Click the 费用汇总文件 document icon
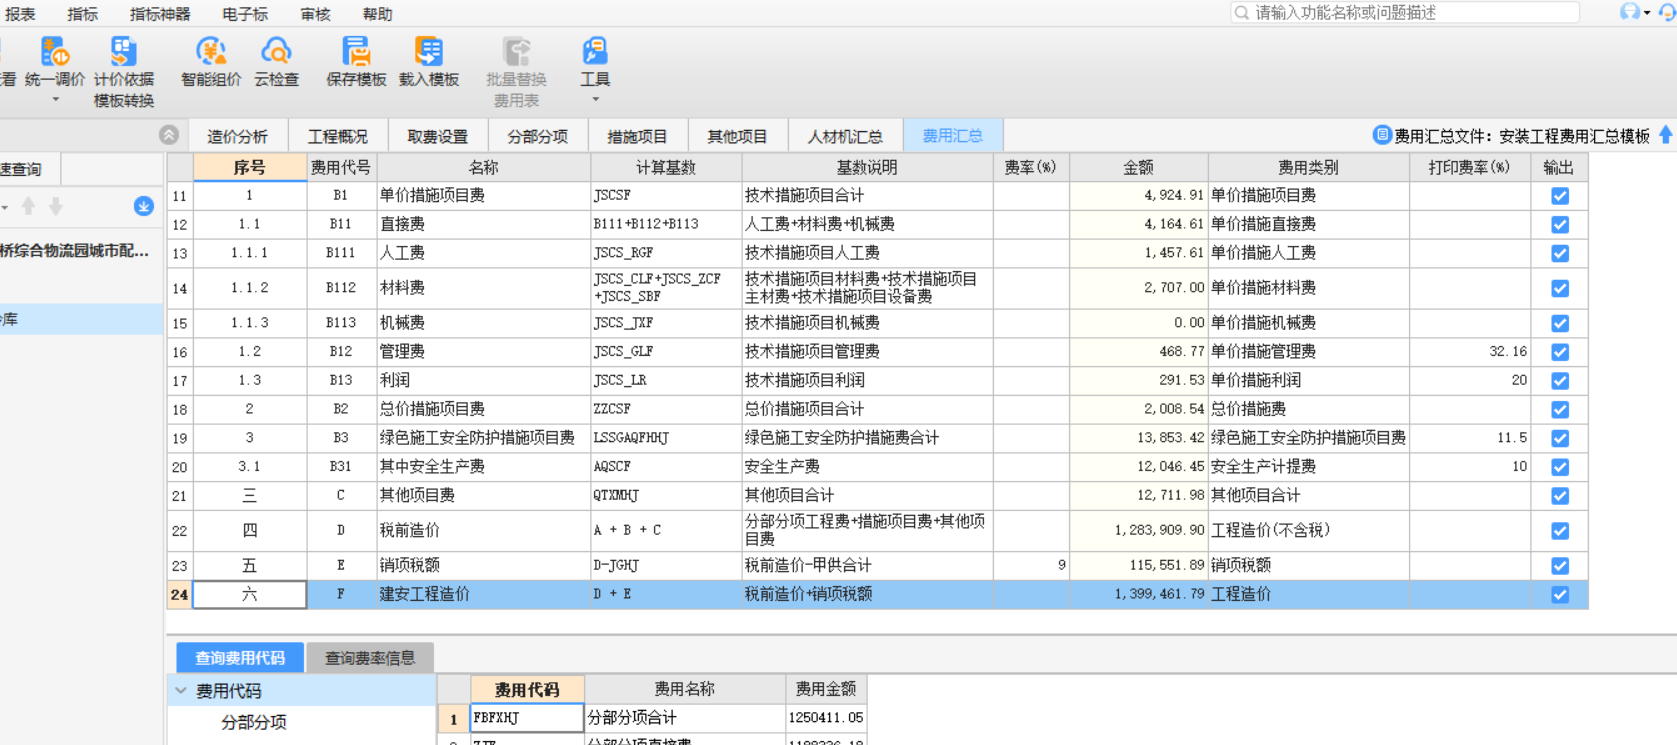The image size is (1677, 745). click(1382, 135)
